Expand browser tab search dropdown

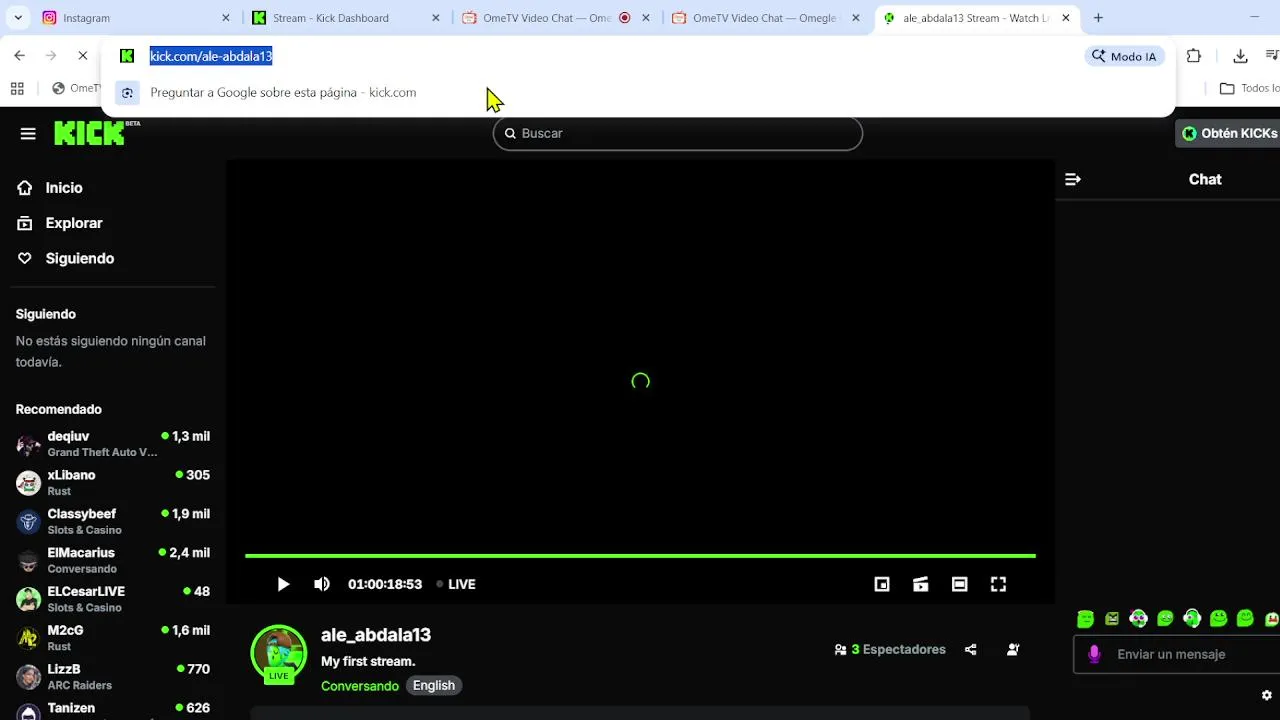[x=18, y=18]
